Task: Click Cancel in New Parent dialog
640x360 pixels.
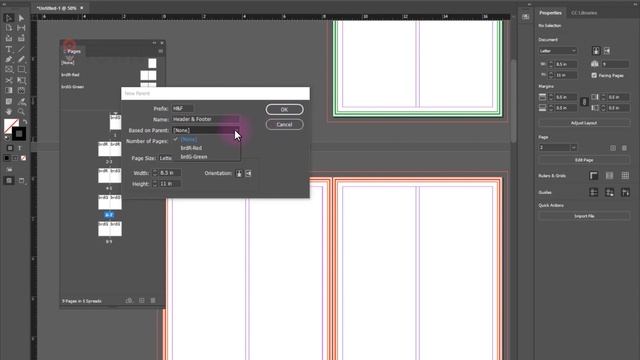Action: (284, 124)
